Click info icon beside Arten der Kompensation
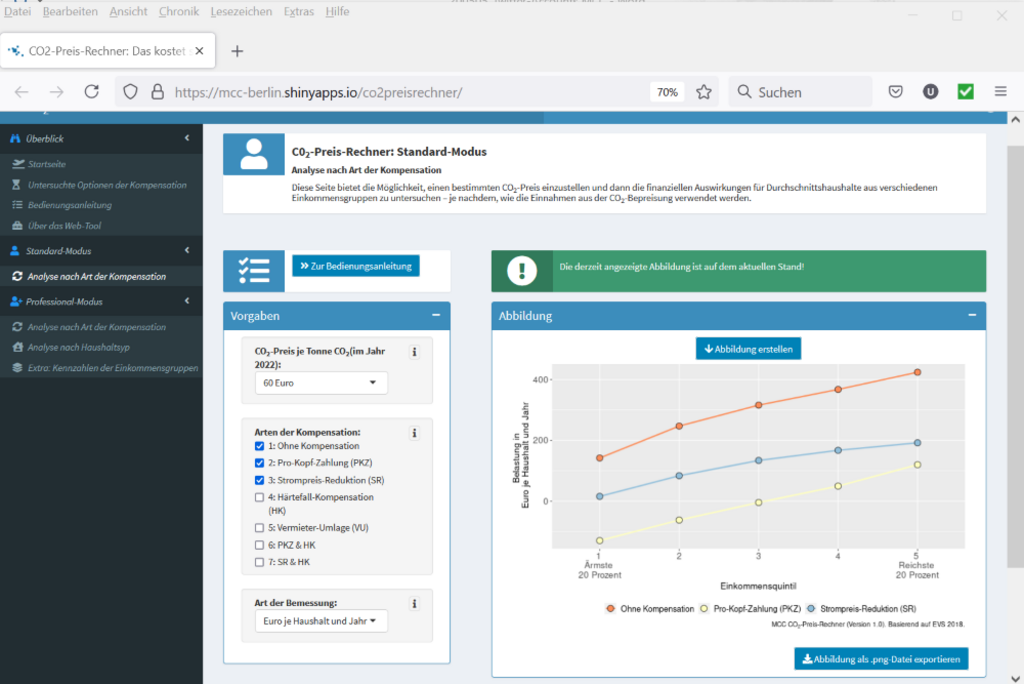1024x684 pixels. tap(414, 433)
